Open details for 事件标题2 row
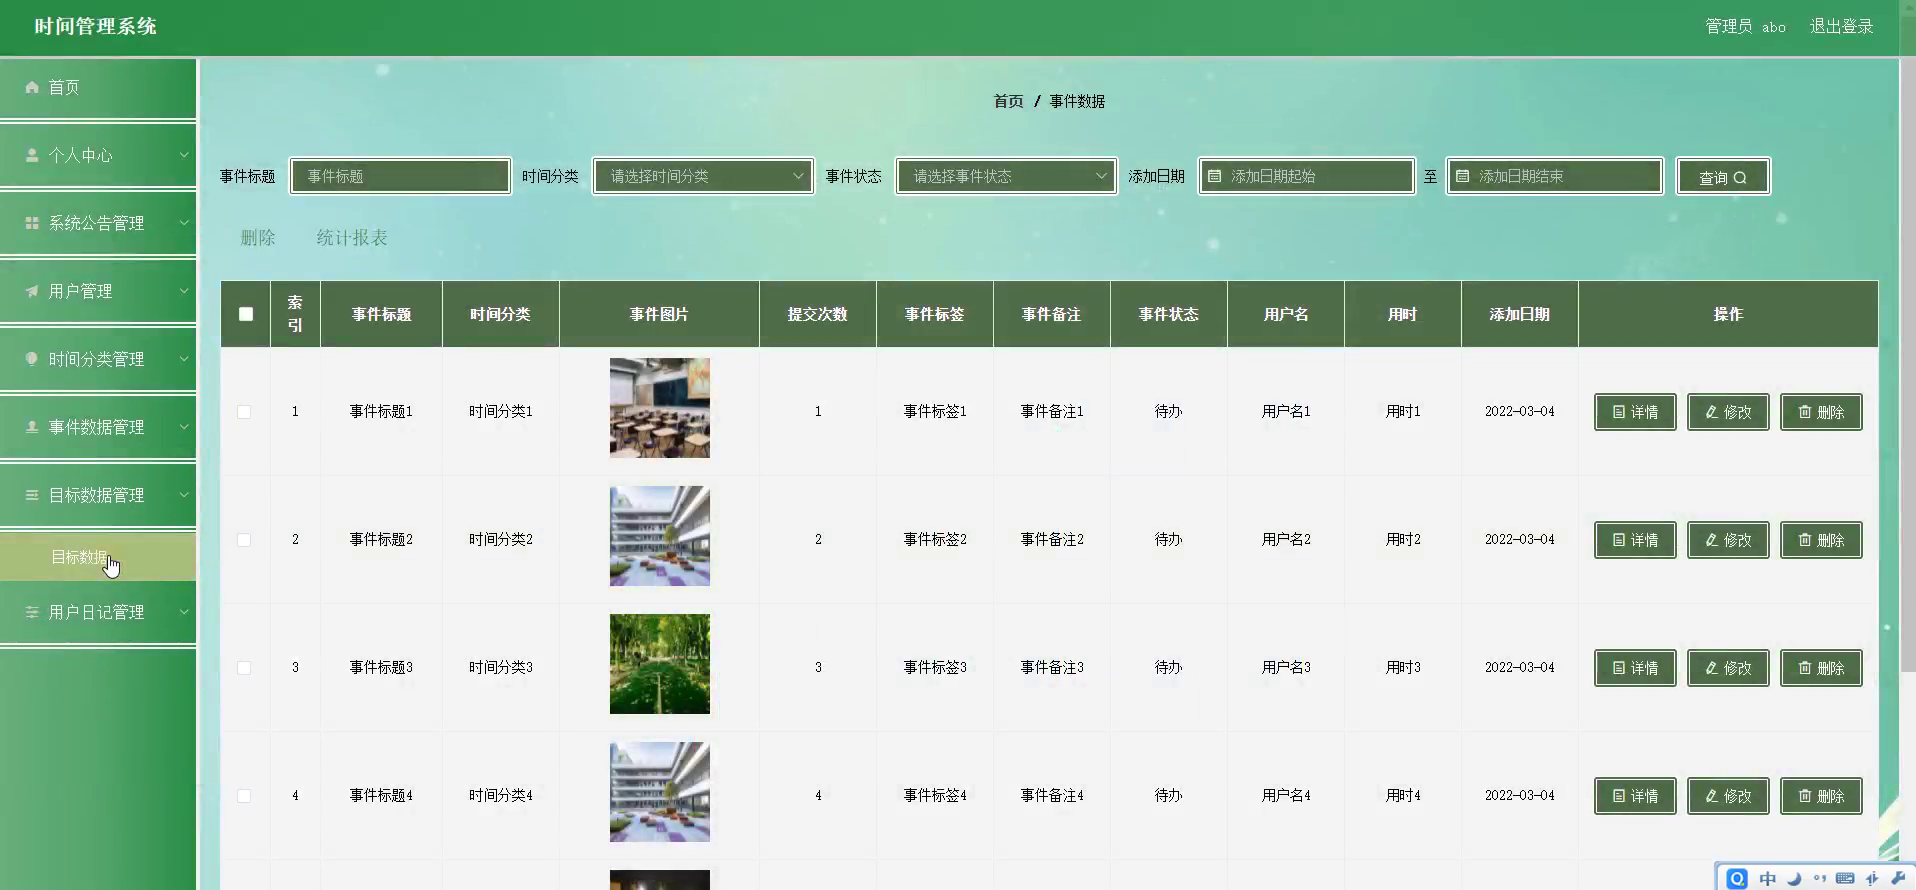 point(1635,540)
